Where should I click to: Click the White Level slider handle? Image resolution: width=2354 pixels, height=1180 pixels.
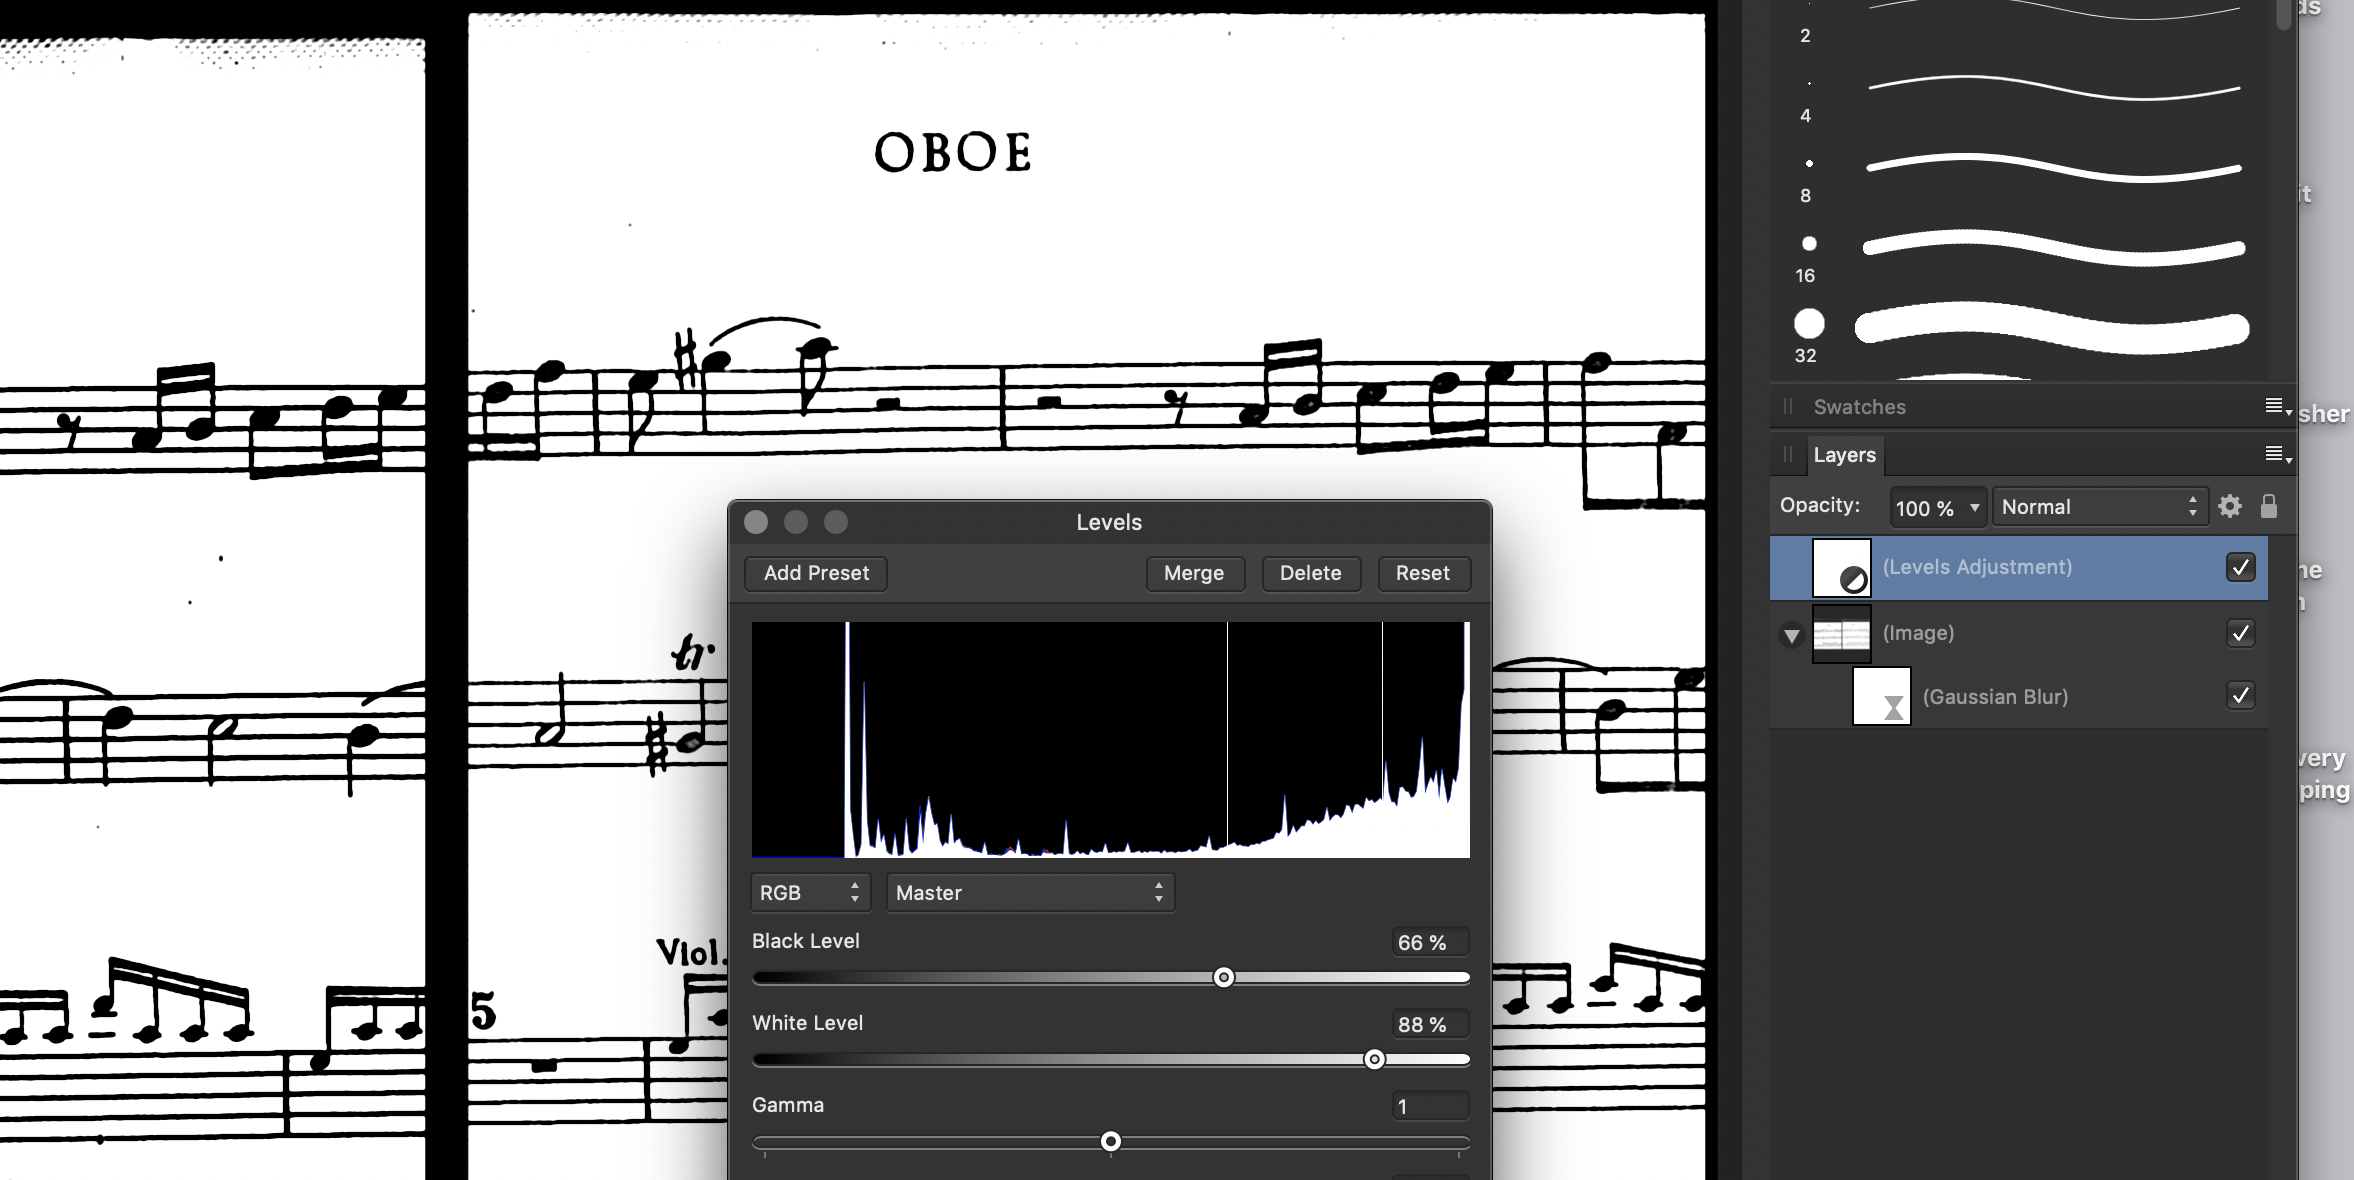tap(1375, 1059)
